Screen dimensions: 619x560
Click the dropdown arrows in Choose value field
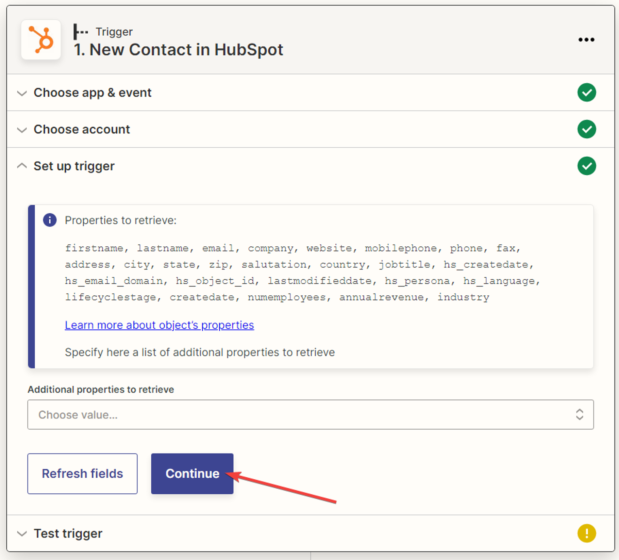click(x=579, y=414)
